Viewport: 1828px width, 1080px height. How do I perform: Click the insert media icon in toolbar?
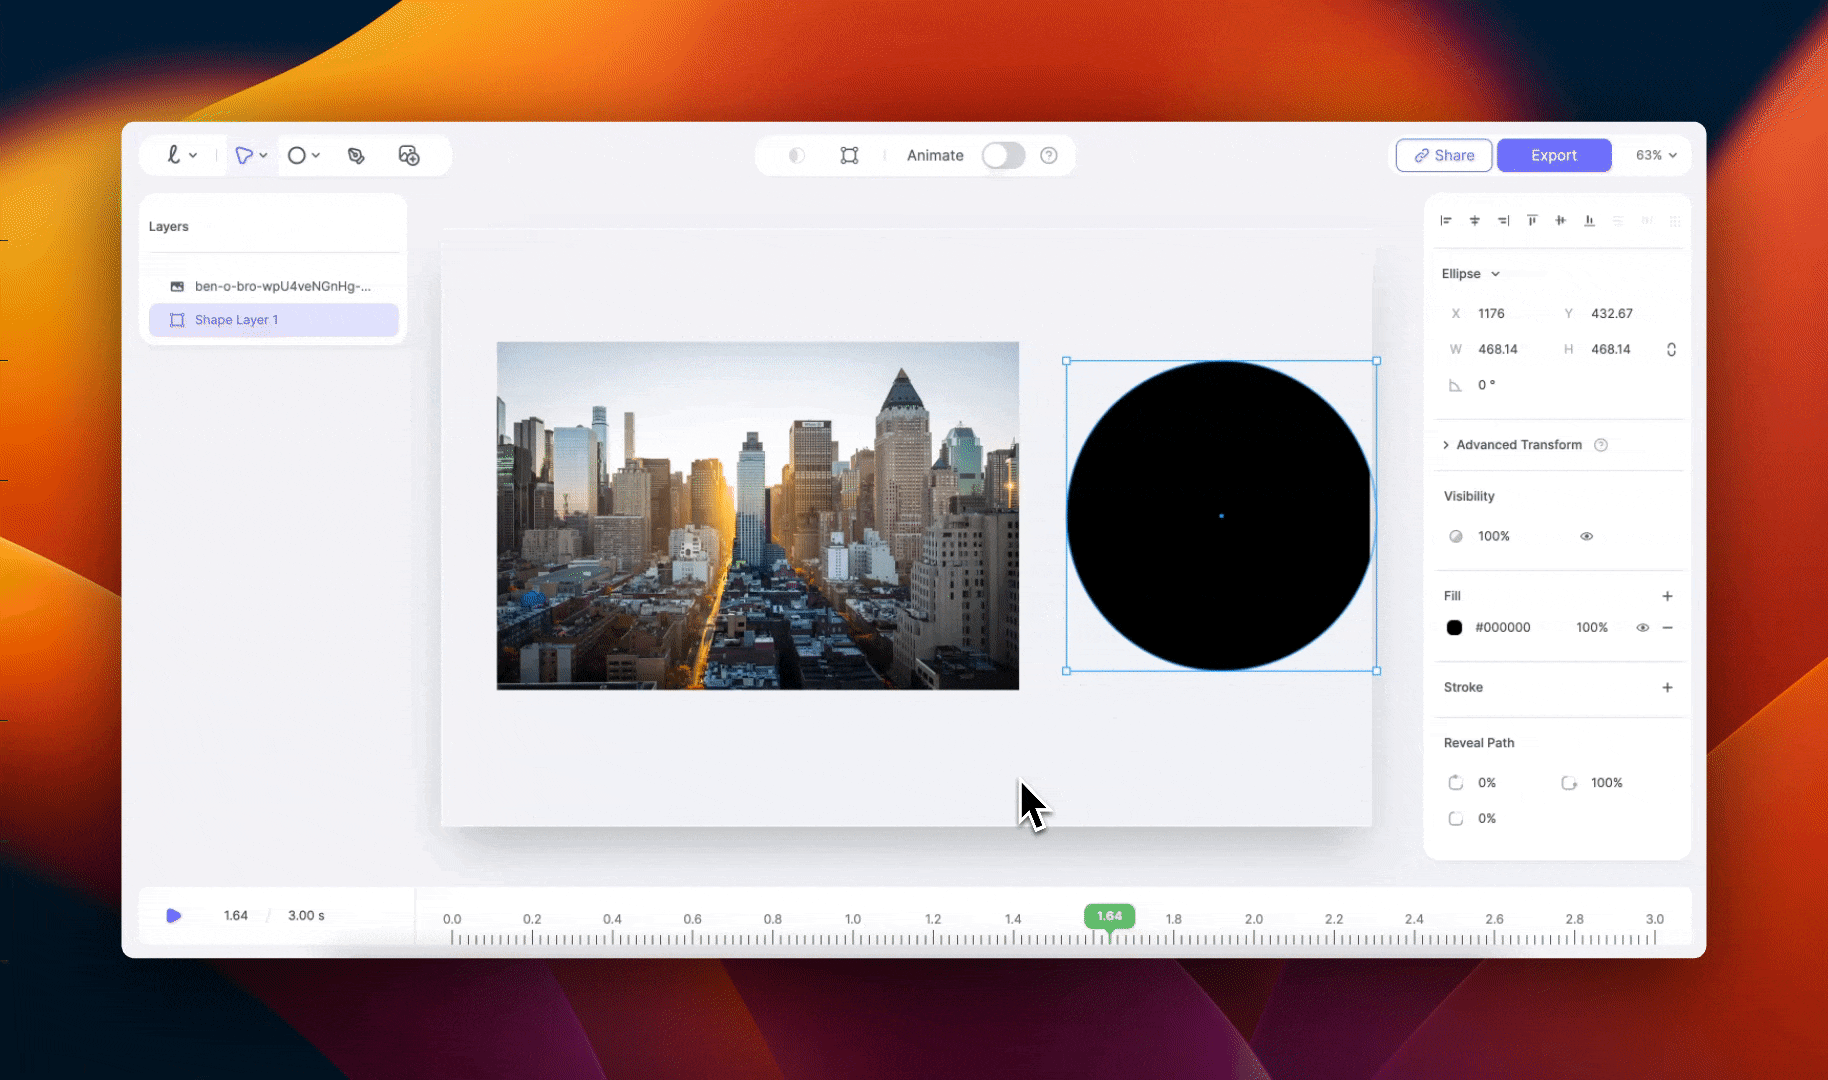coord(408,155)
